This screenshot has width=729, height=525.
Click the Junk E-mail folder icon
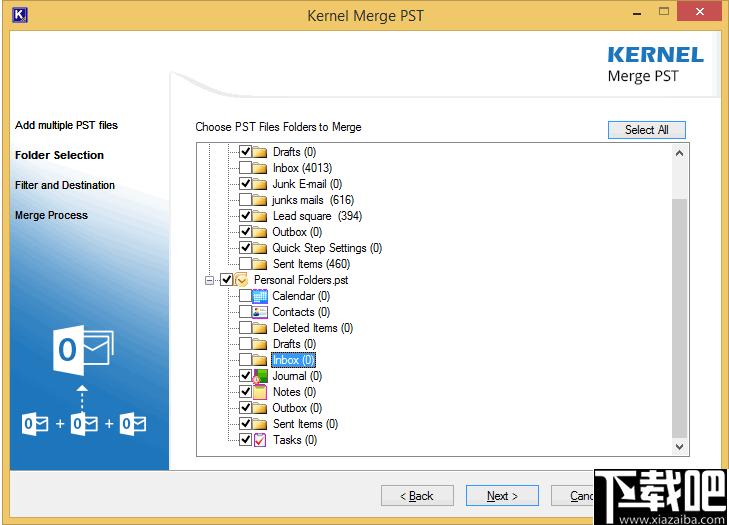tap(259, 184)
